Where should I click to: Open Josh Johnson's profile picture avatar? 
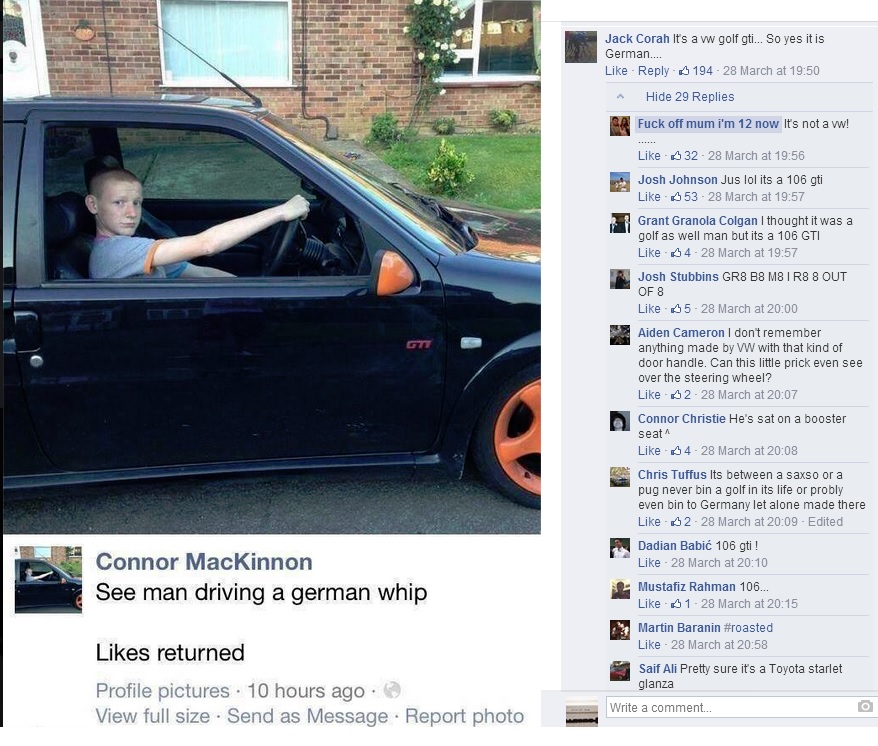click(x=619, y=182)
